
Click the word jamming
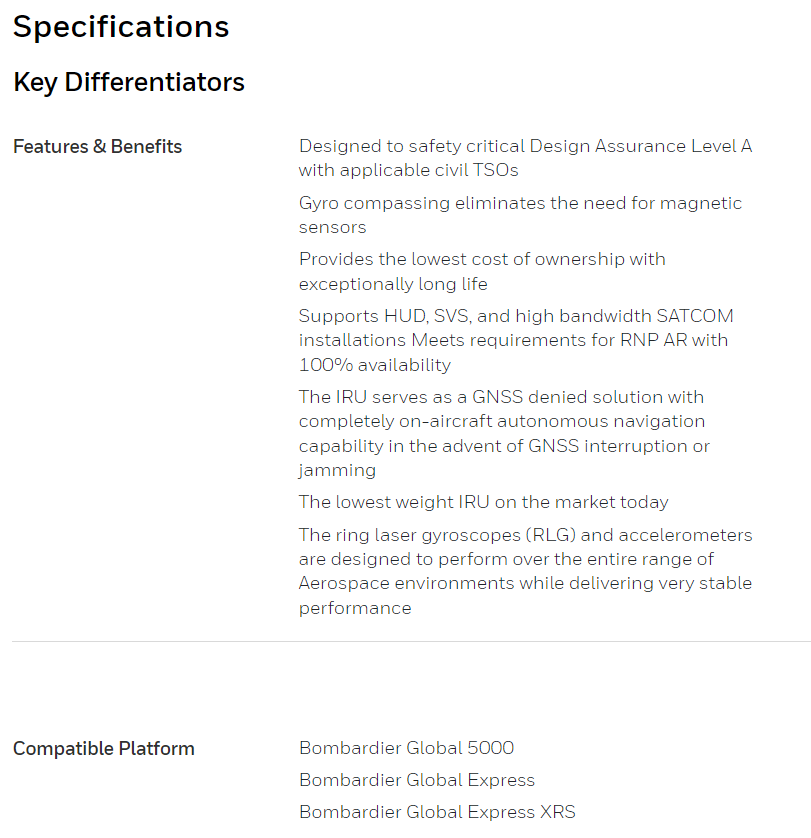click(x=337, y=470)
